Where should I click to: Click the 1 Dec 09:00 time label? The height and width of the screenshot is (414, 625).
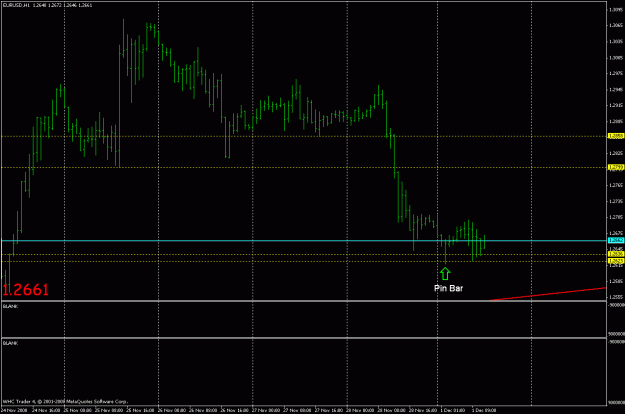click(484, 410)
